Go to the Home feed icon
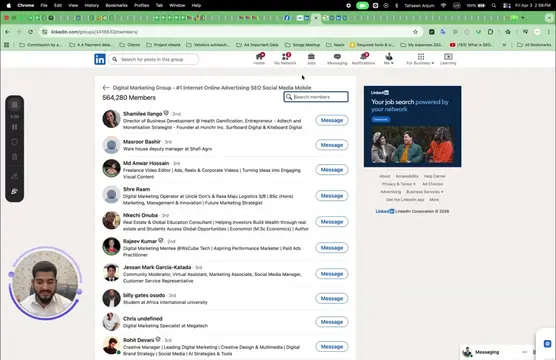This screenshot has height=360, width=556. (260, 59)
